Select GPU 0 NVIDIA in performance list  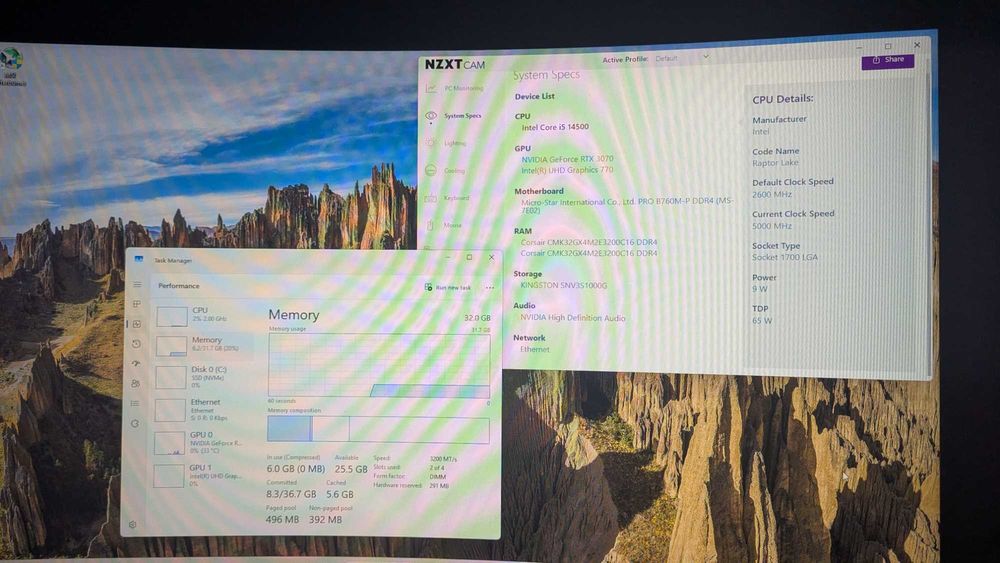tap(202, 442)
